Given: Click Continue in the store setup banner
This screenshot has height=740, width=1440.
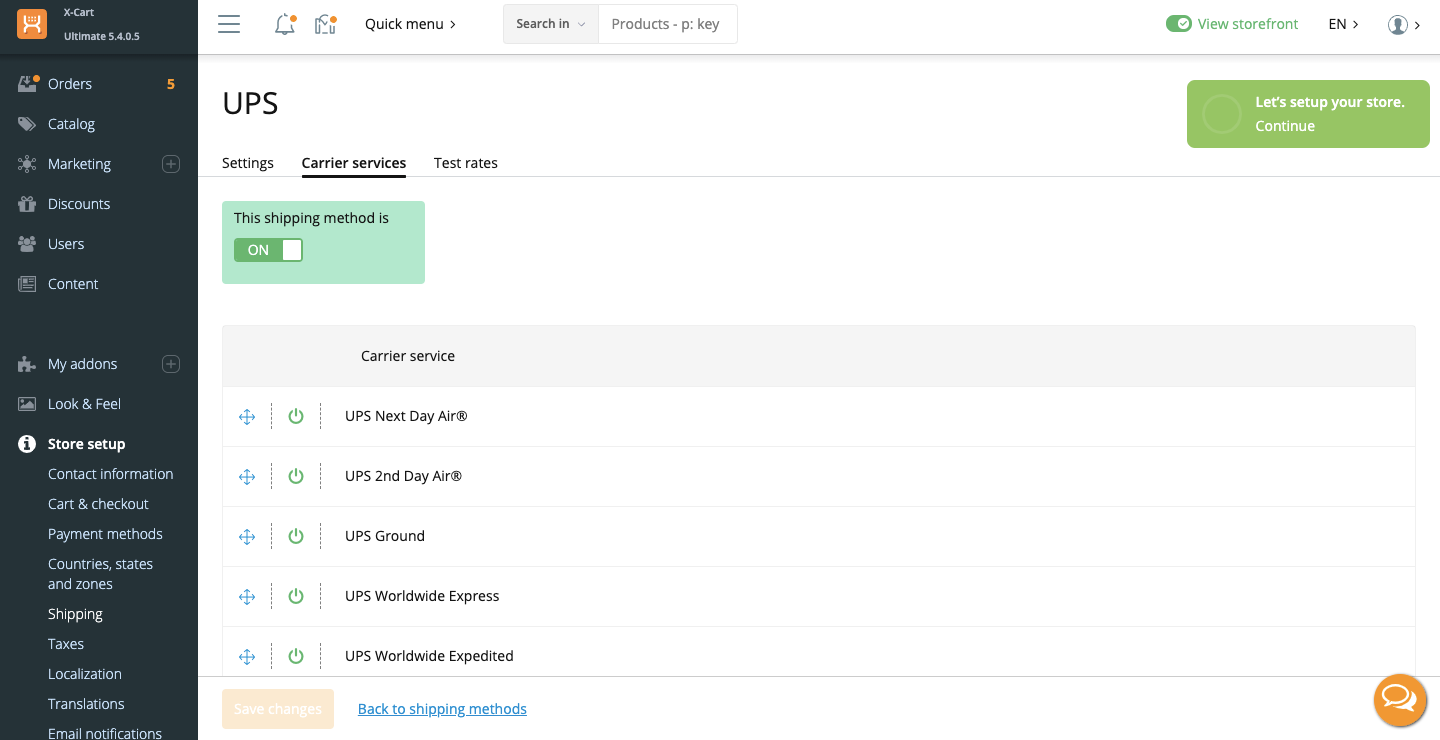Looking at the screenshot, I should click(1285, 126).
